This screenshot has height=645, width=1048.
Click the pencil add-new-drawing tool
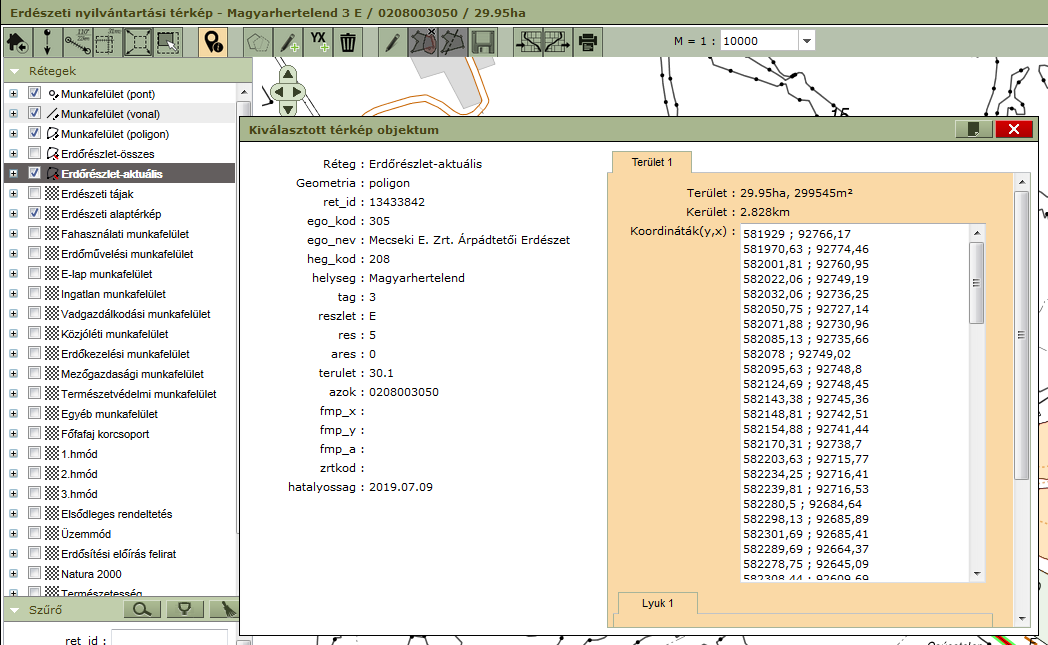pyautogui.click(x=289, y=42)
